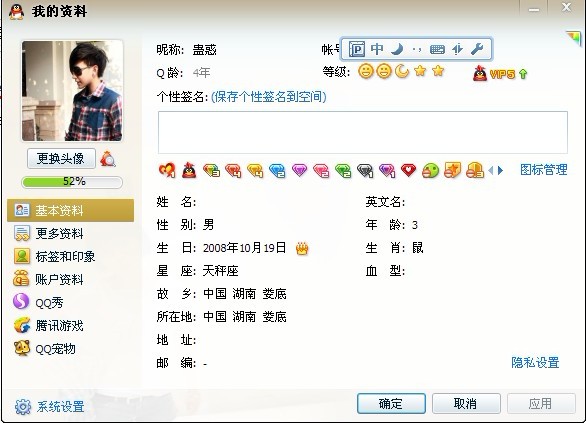The width and height of the screenshot is (586, 423).
Task: Click the VIP5 penguin icon
Action: 480,74
